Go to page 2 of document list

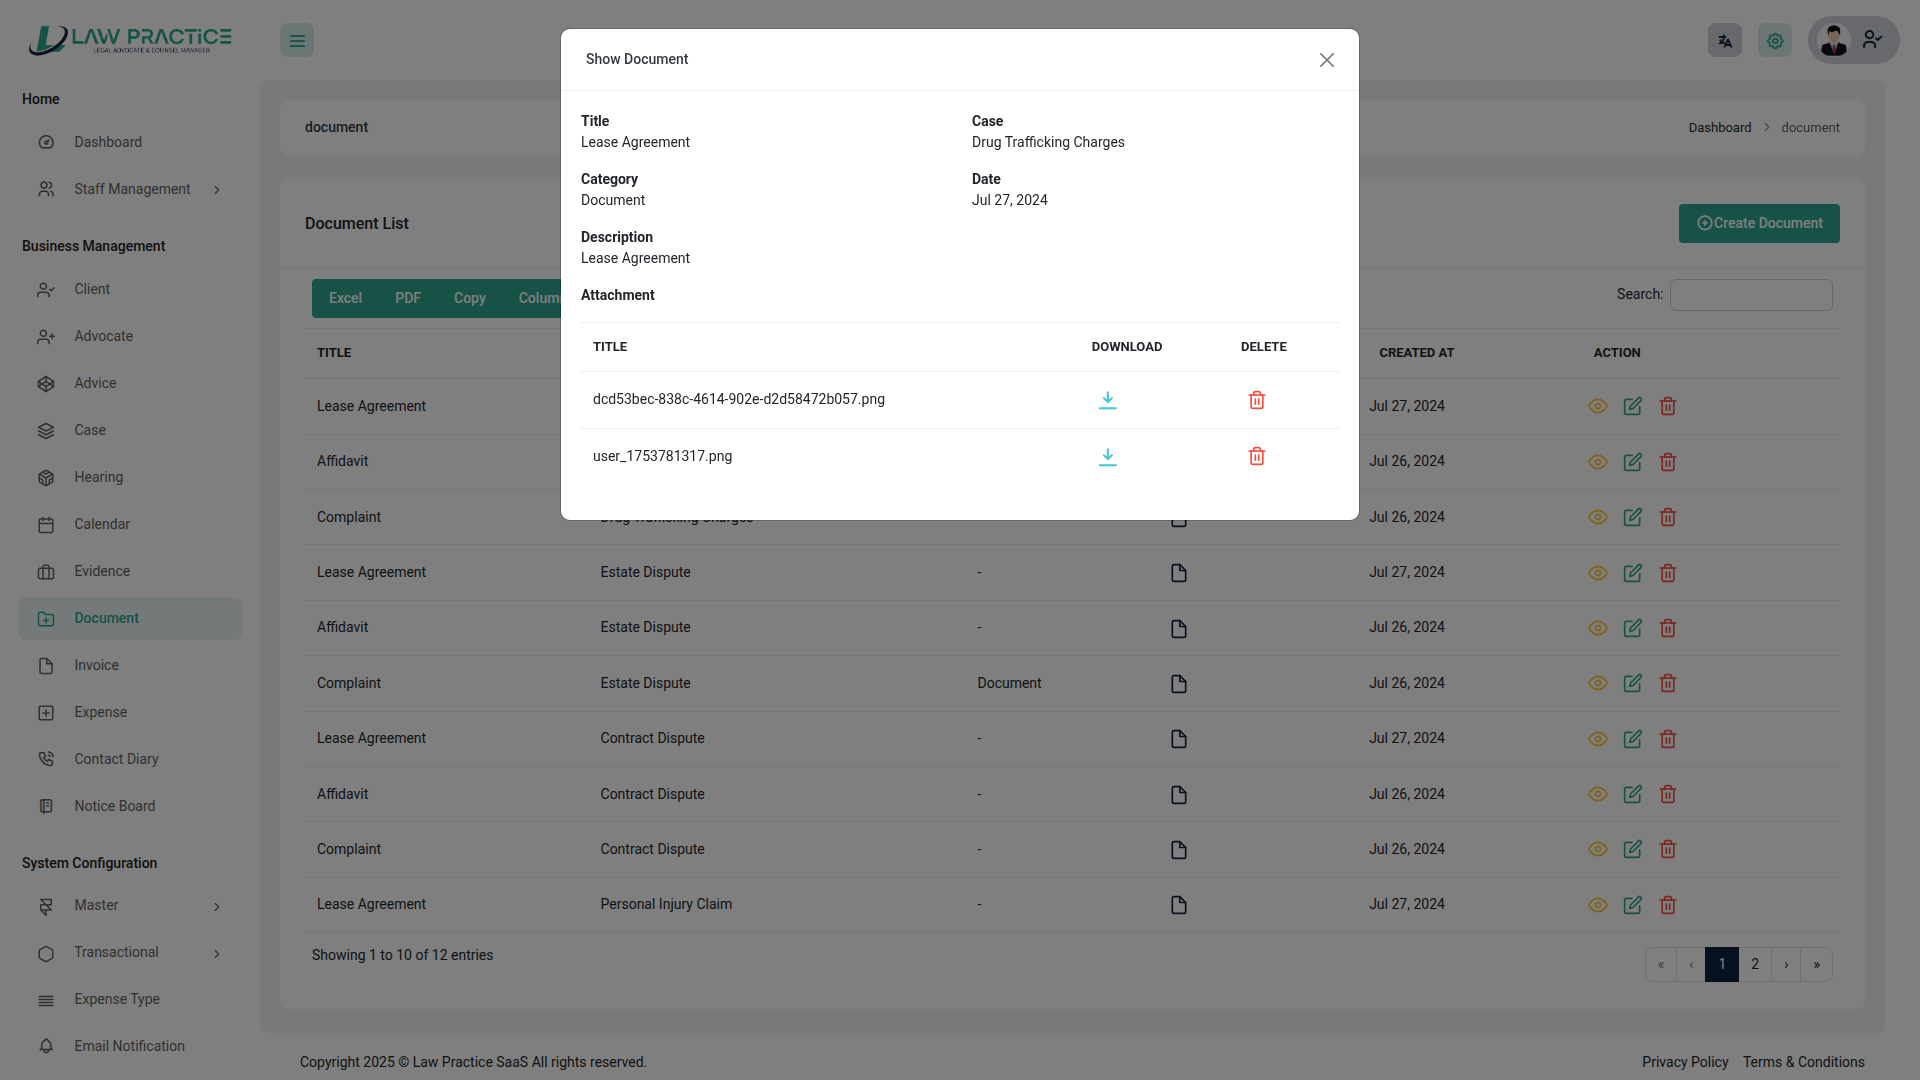(x=1754, y=965)
